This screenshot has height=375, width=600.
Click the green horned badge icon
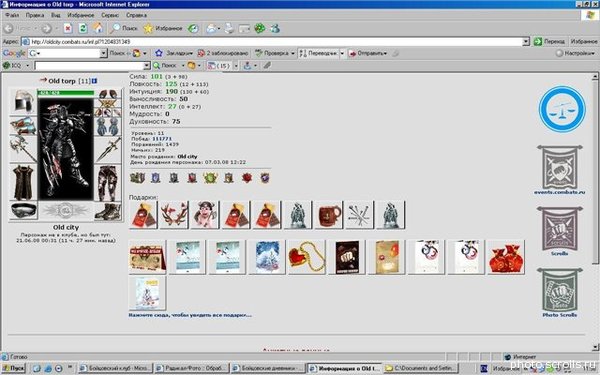pos(210,178)
